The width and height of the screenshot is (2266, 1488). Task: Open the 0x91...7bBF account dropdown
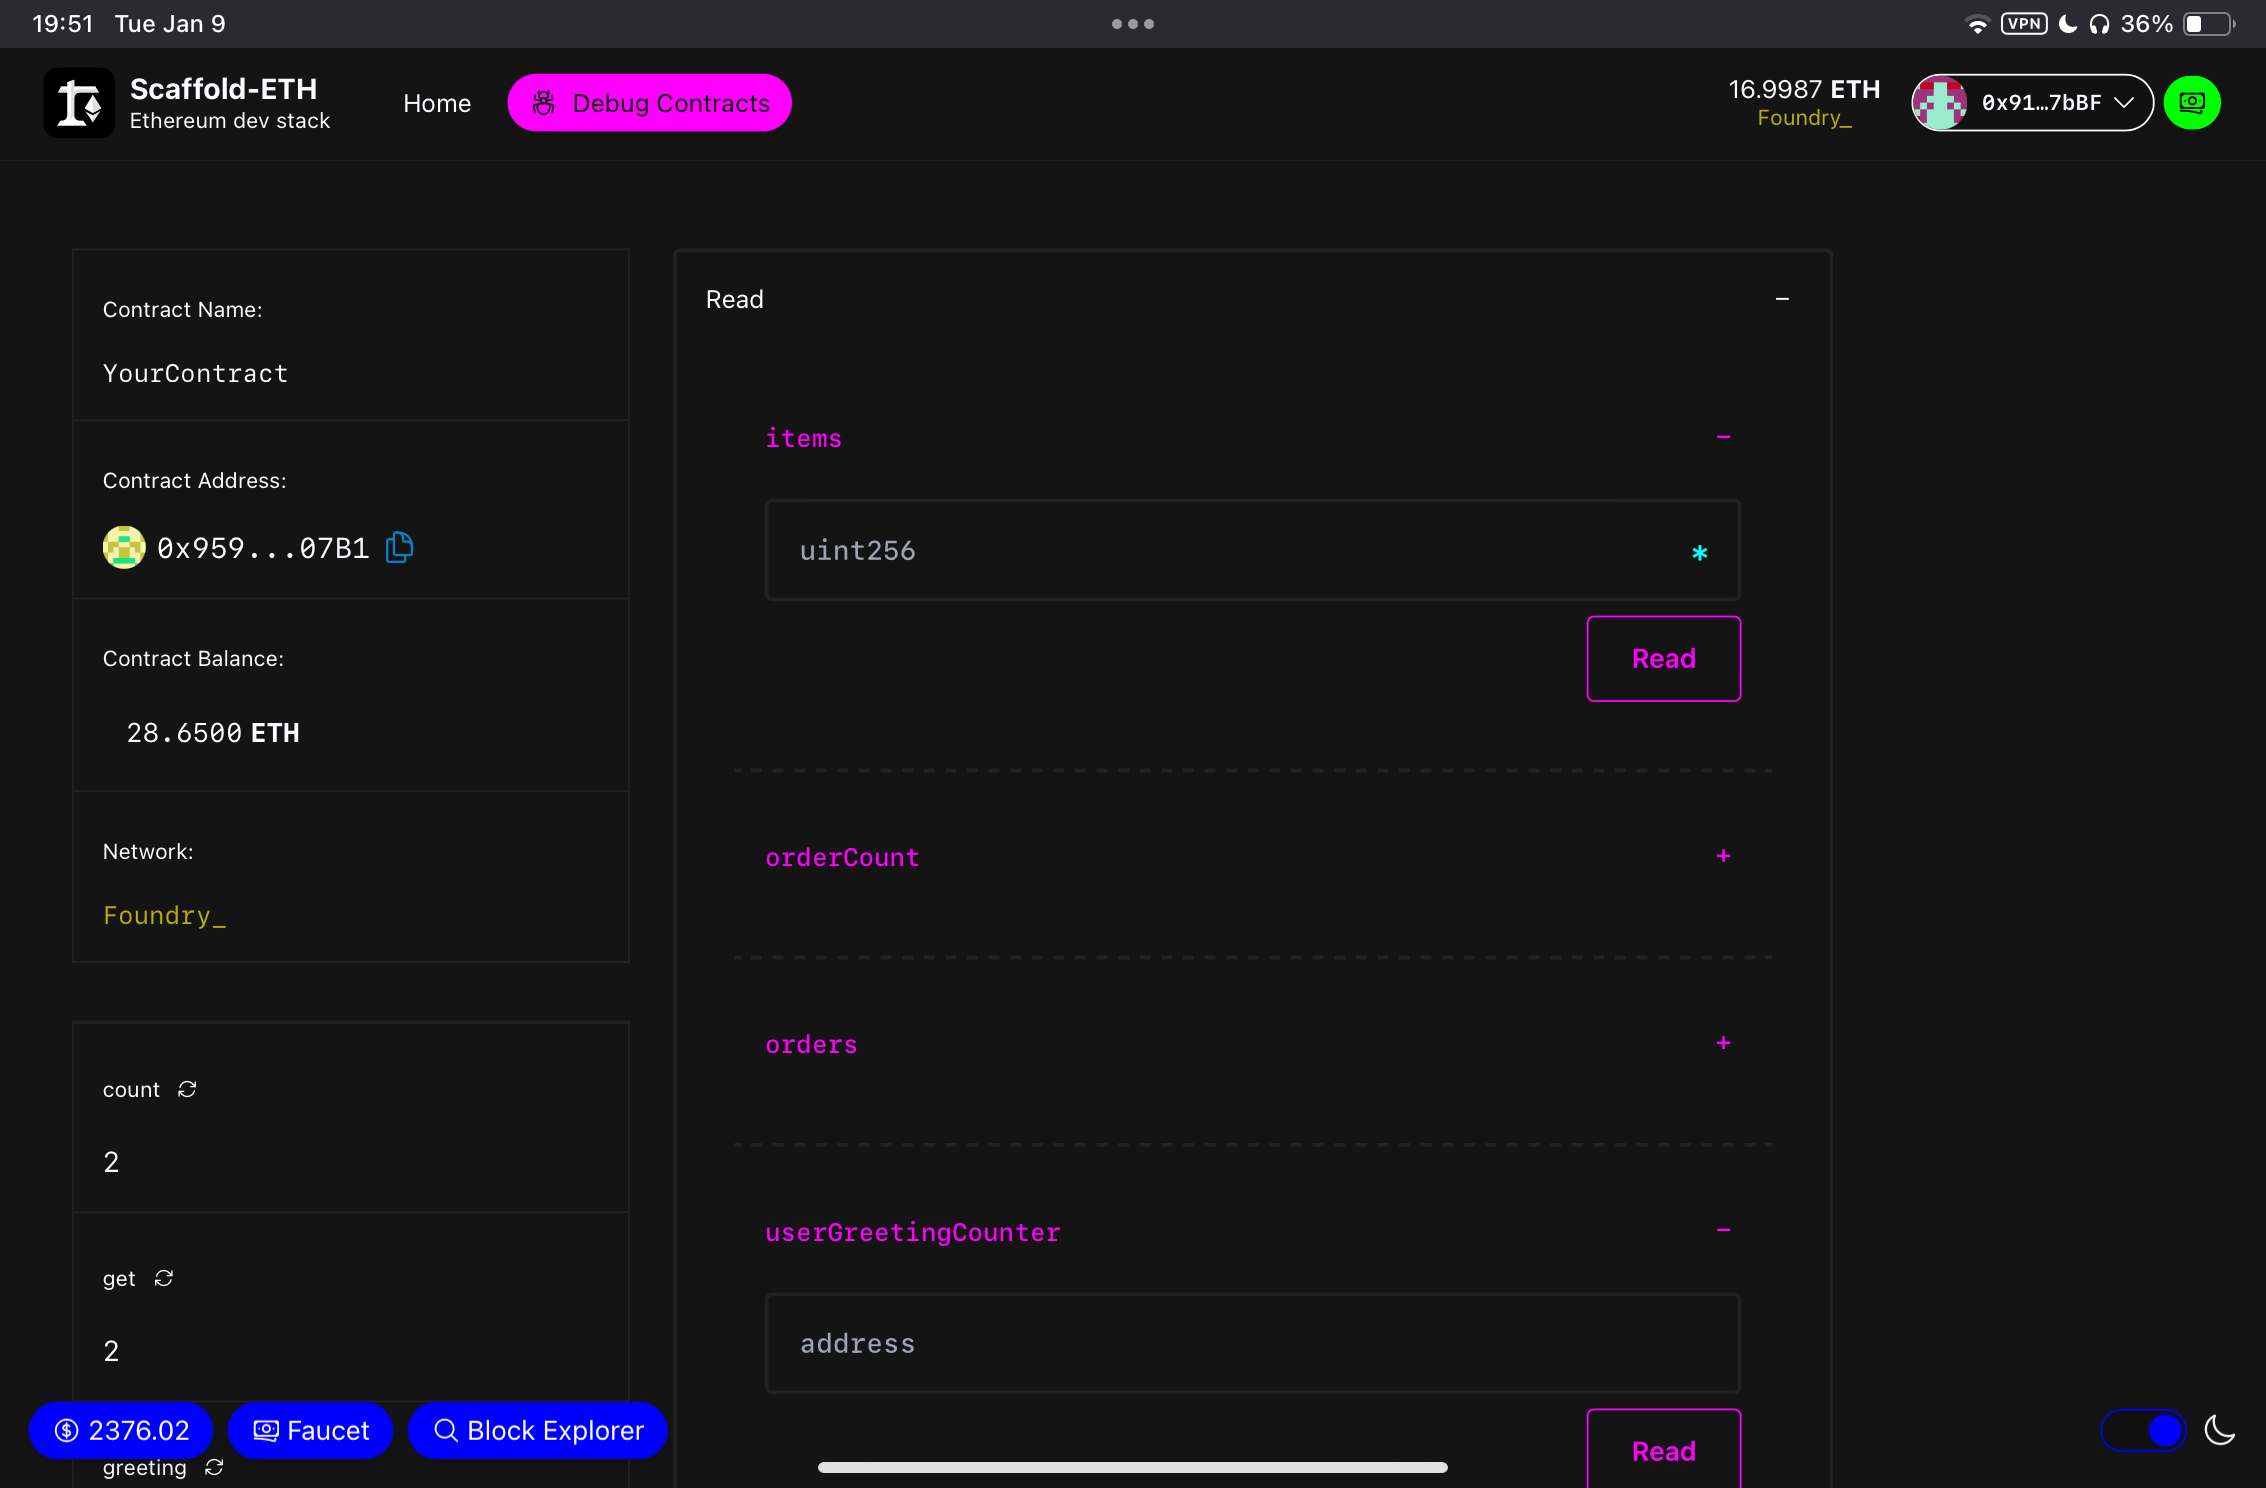(x=2032, y=103)
